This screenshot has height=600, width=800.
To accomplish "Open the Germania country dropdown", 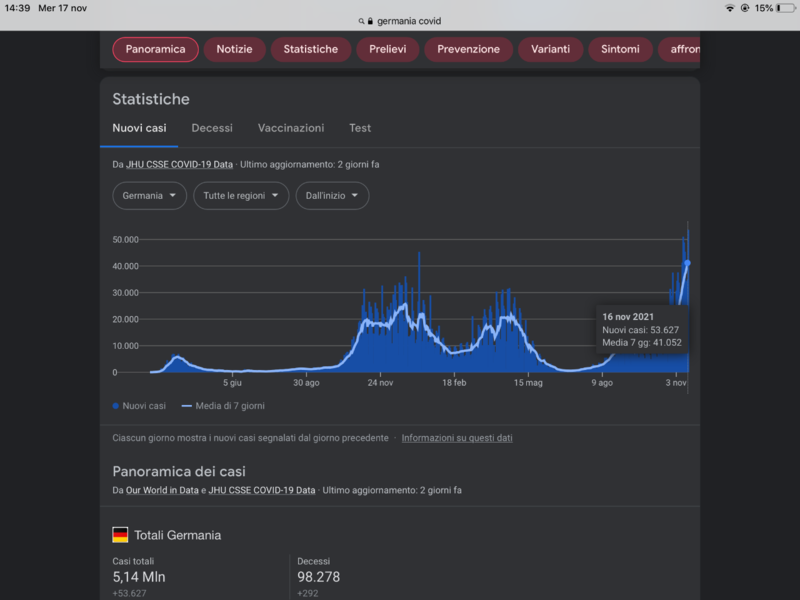I will pos(149,196).
